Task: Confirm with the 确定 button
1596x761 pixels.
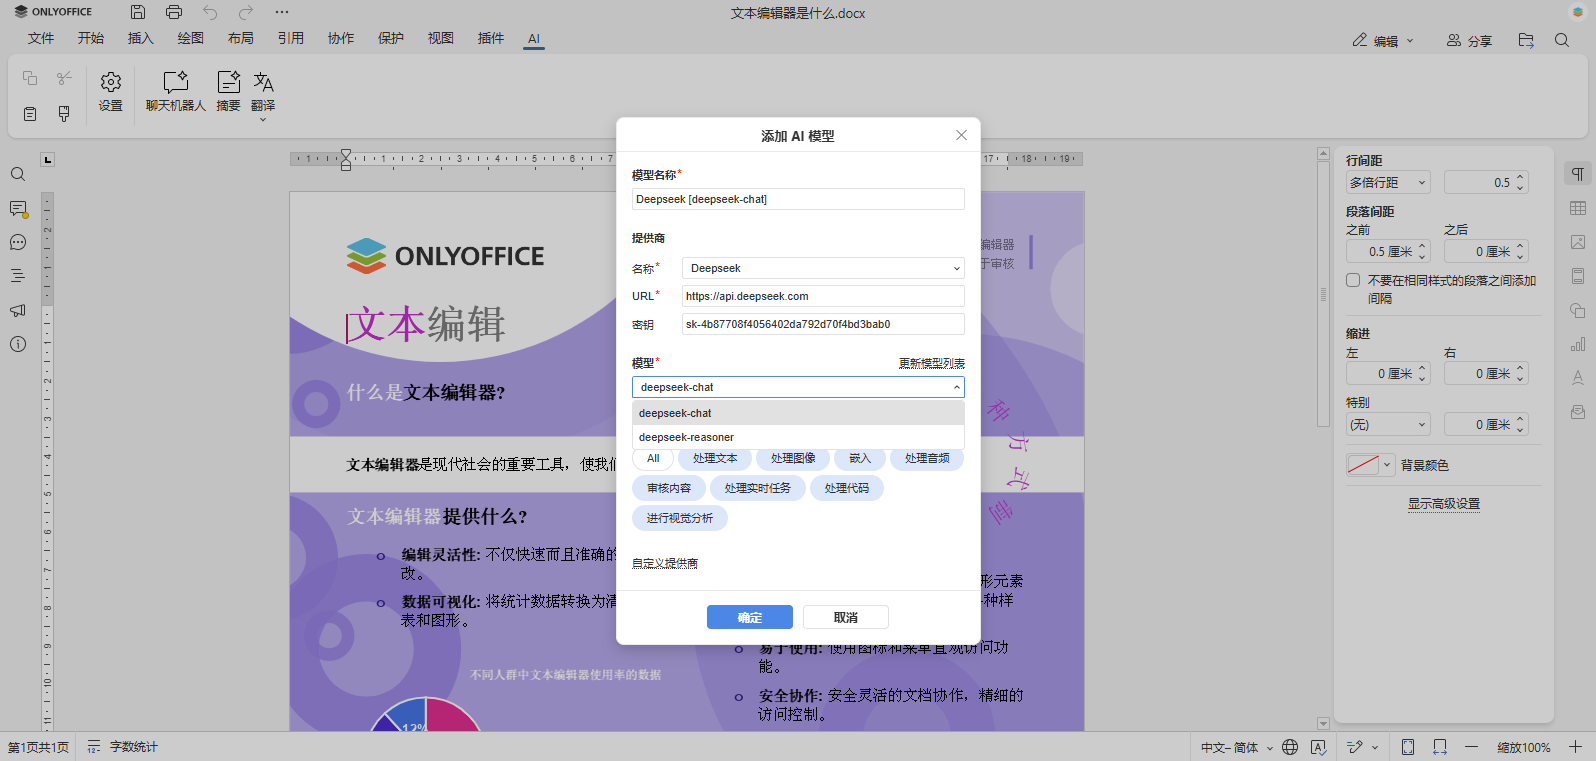Action: click(750, 617)
